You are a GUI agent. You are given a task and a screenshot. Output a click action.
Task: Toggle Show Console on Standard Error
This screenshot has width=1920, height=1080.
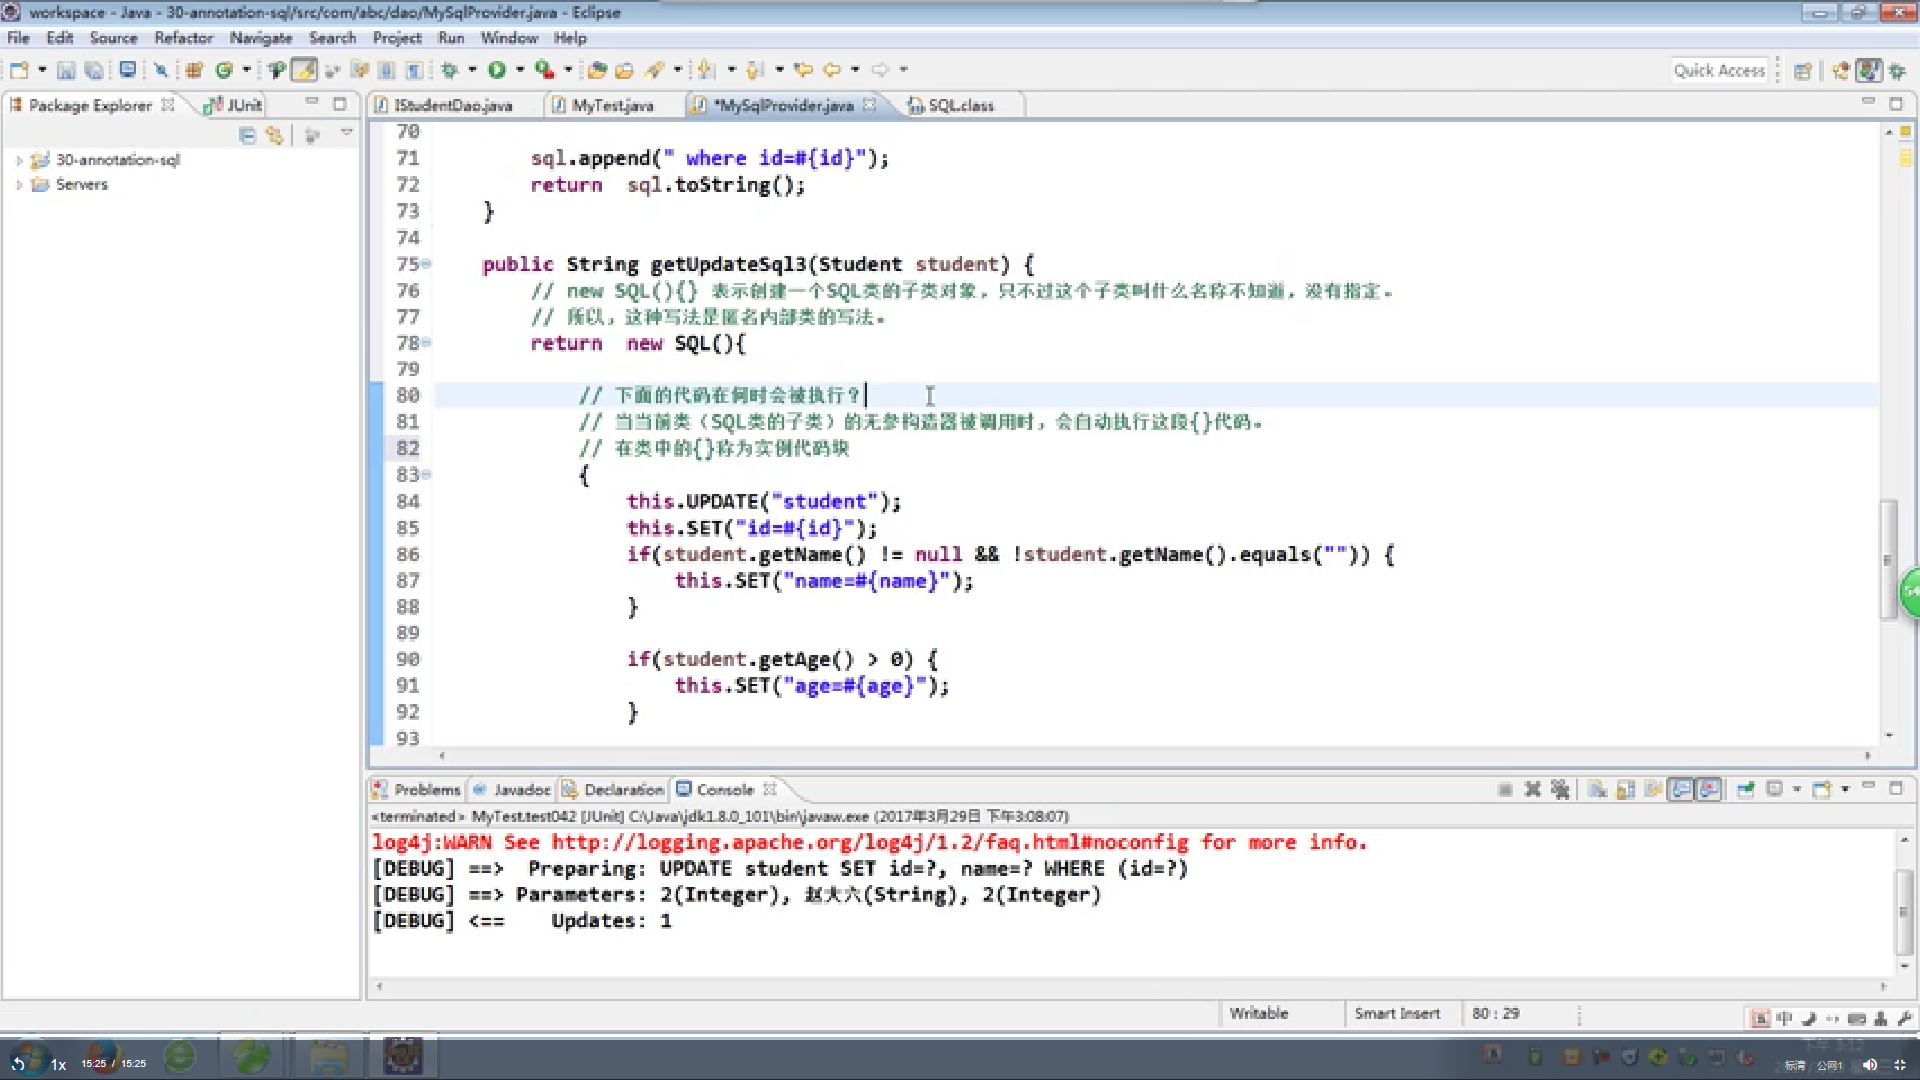click(x=1710, y=790)
